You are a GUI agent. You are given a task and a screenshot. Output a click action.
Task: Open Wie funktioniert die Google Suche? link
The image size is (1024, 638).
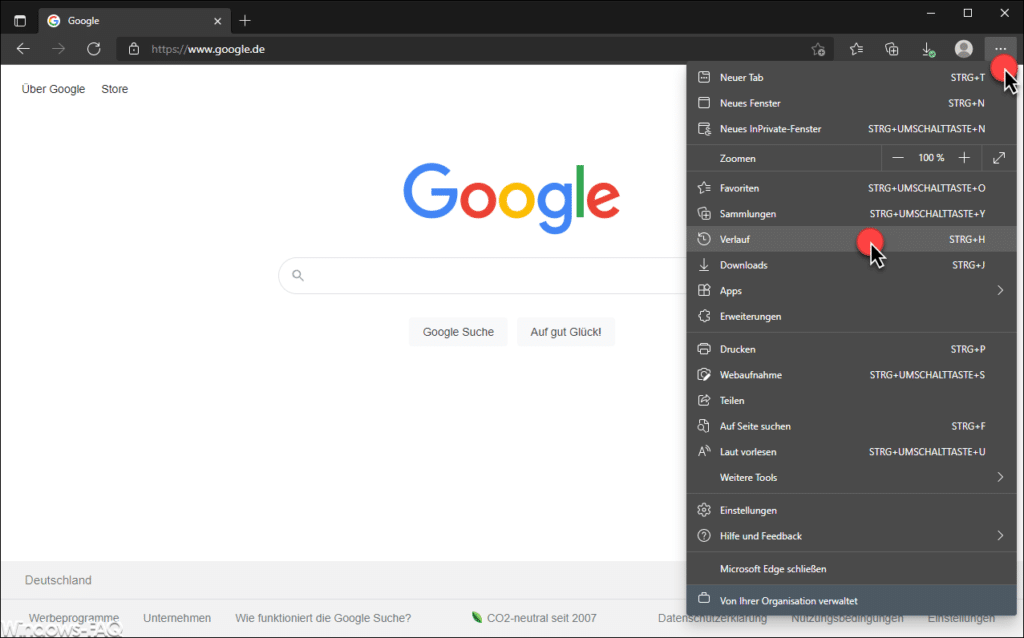coord(323,618)
